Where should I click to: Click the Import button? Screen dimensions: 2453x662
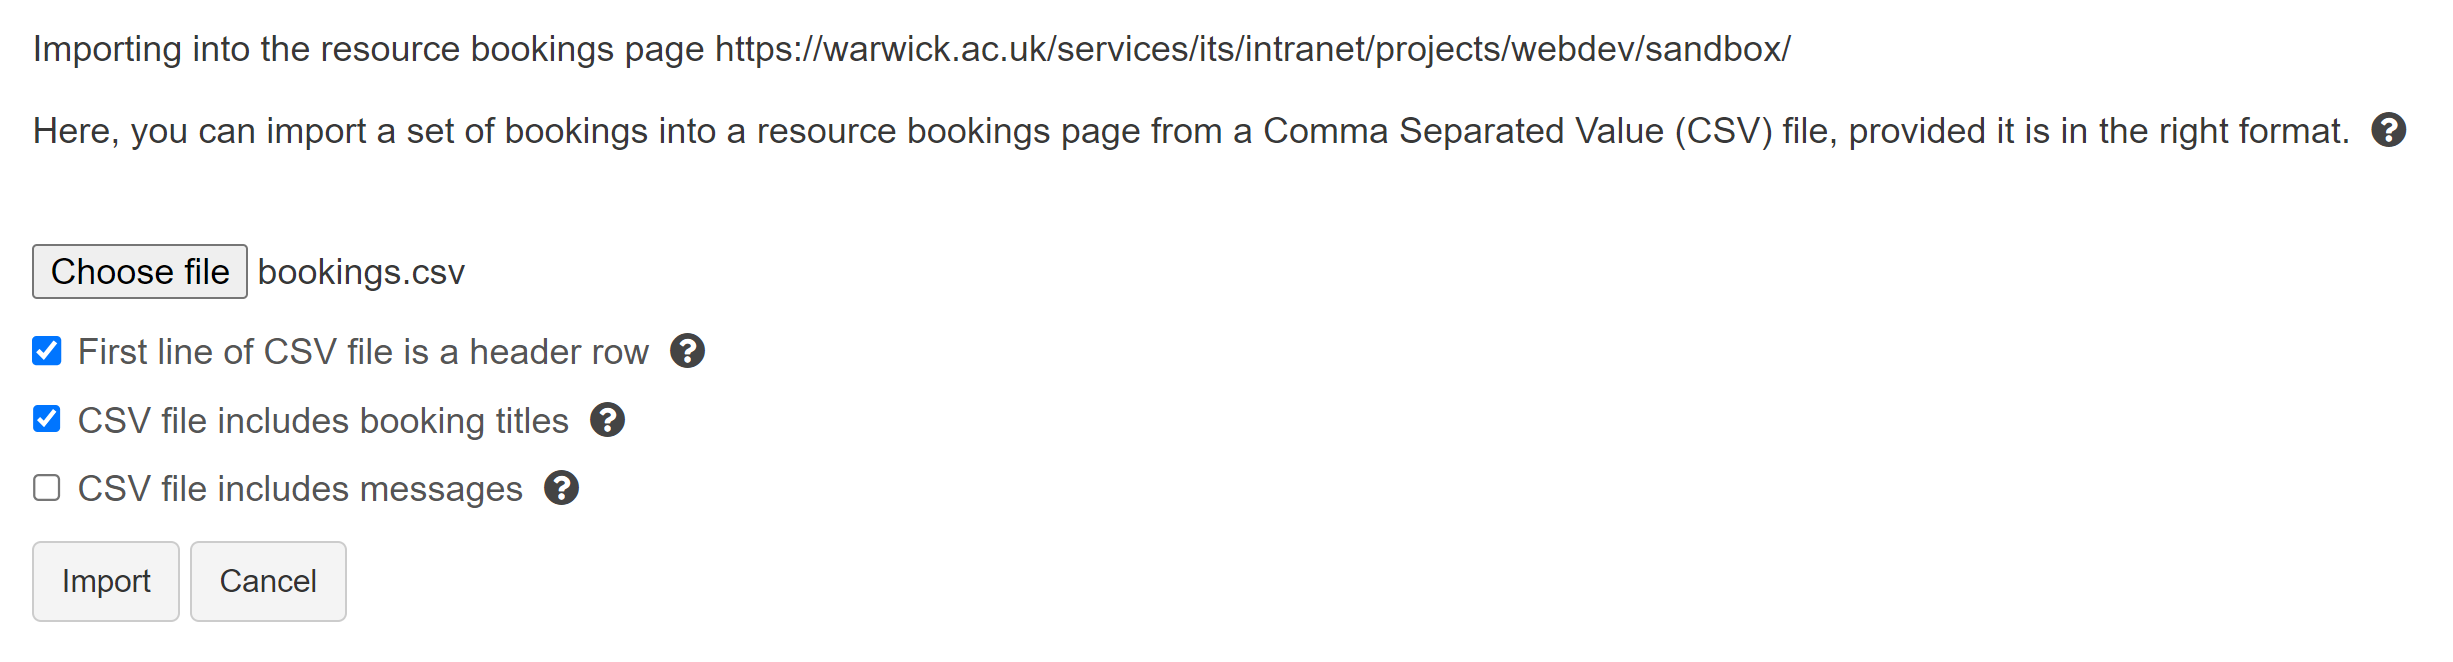tap(106, 581)
